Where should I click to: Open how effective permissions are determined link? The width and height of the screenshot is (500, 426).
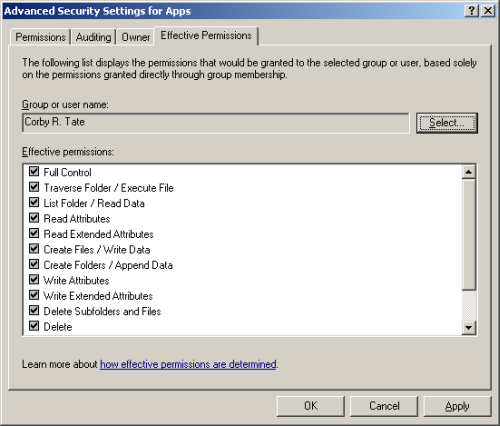188,364
